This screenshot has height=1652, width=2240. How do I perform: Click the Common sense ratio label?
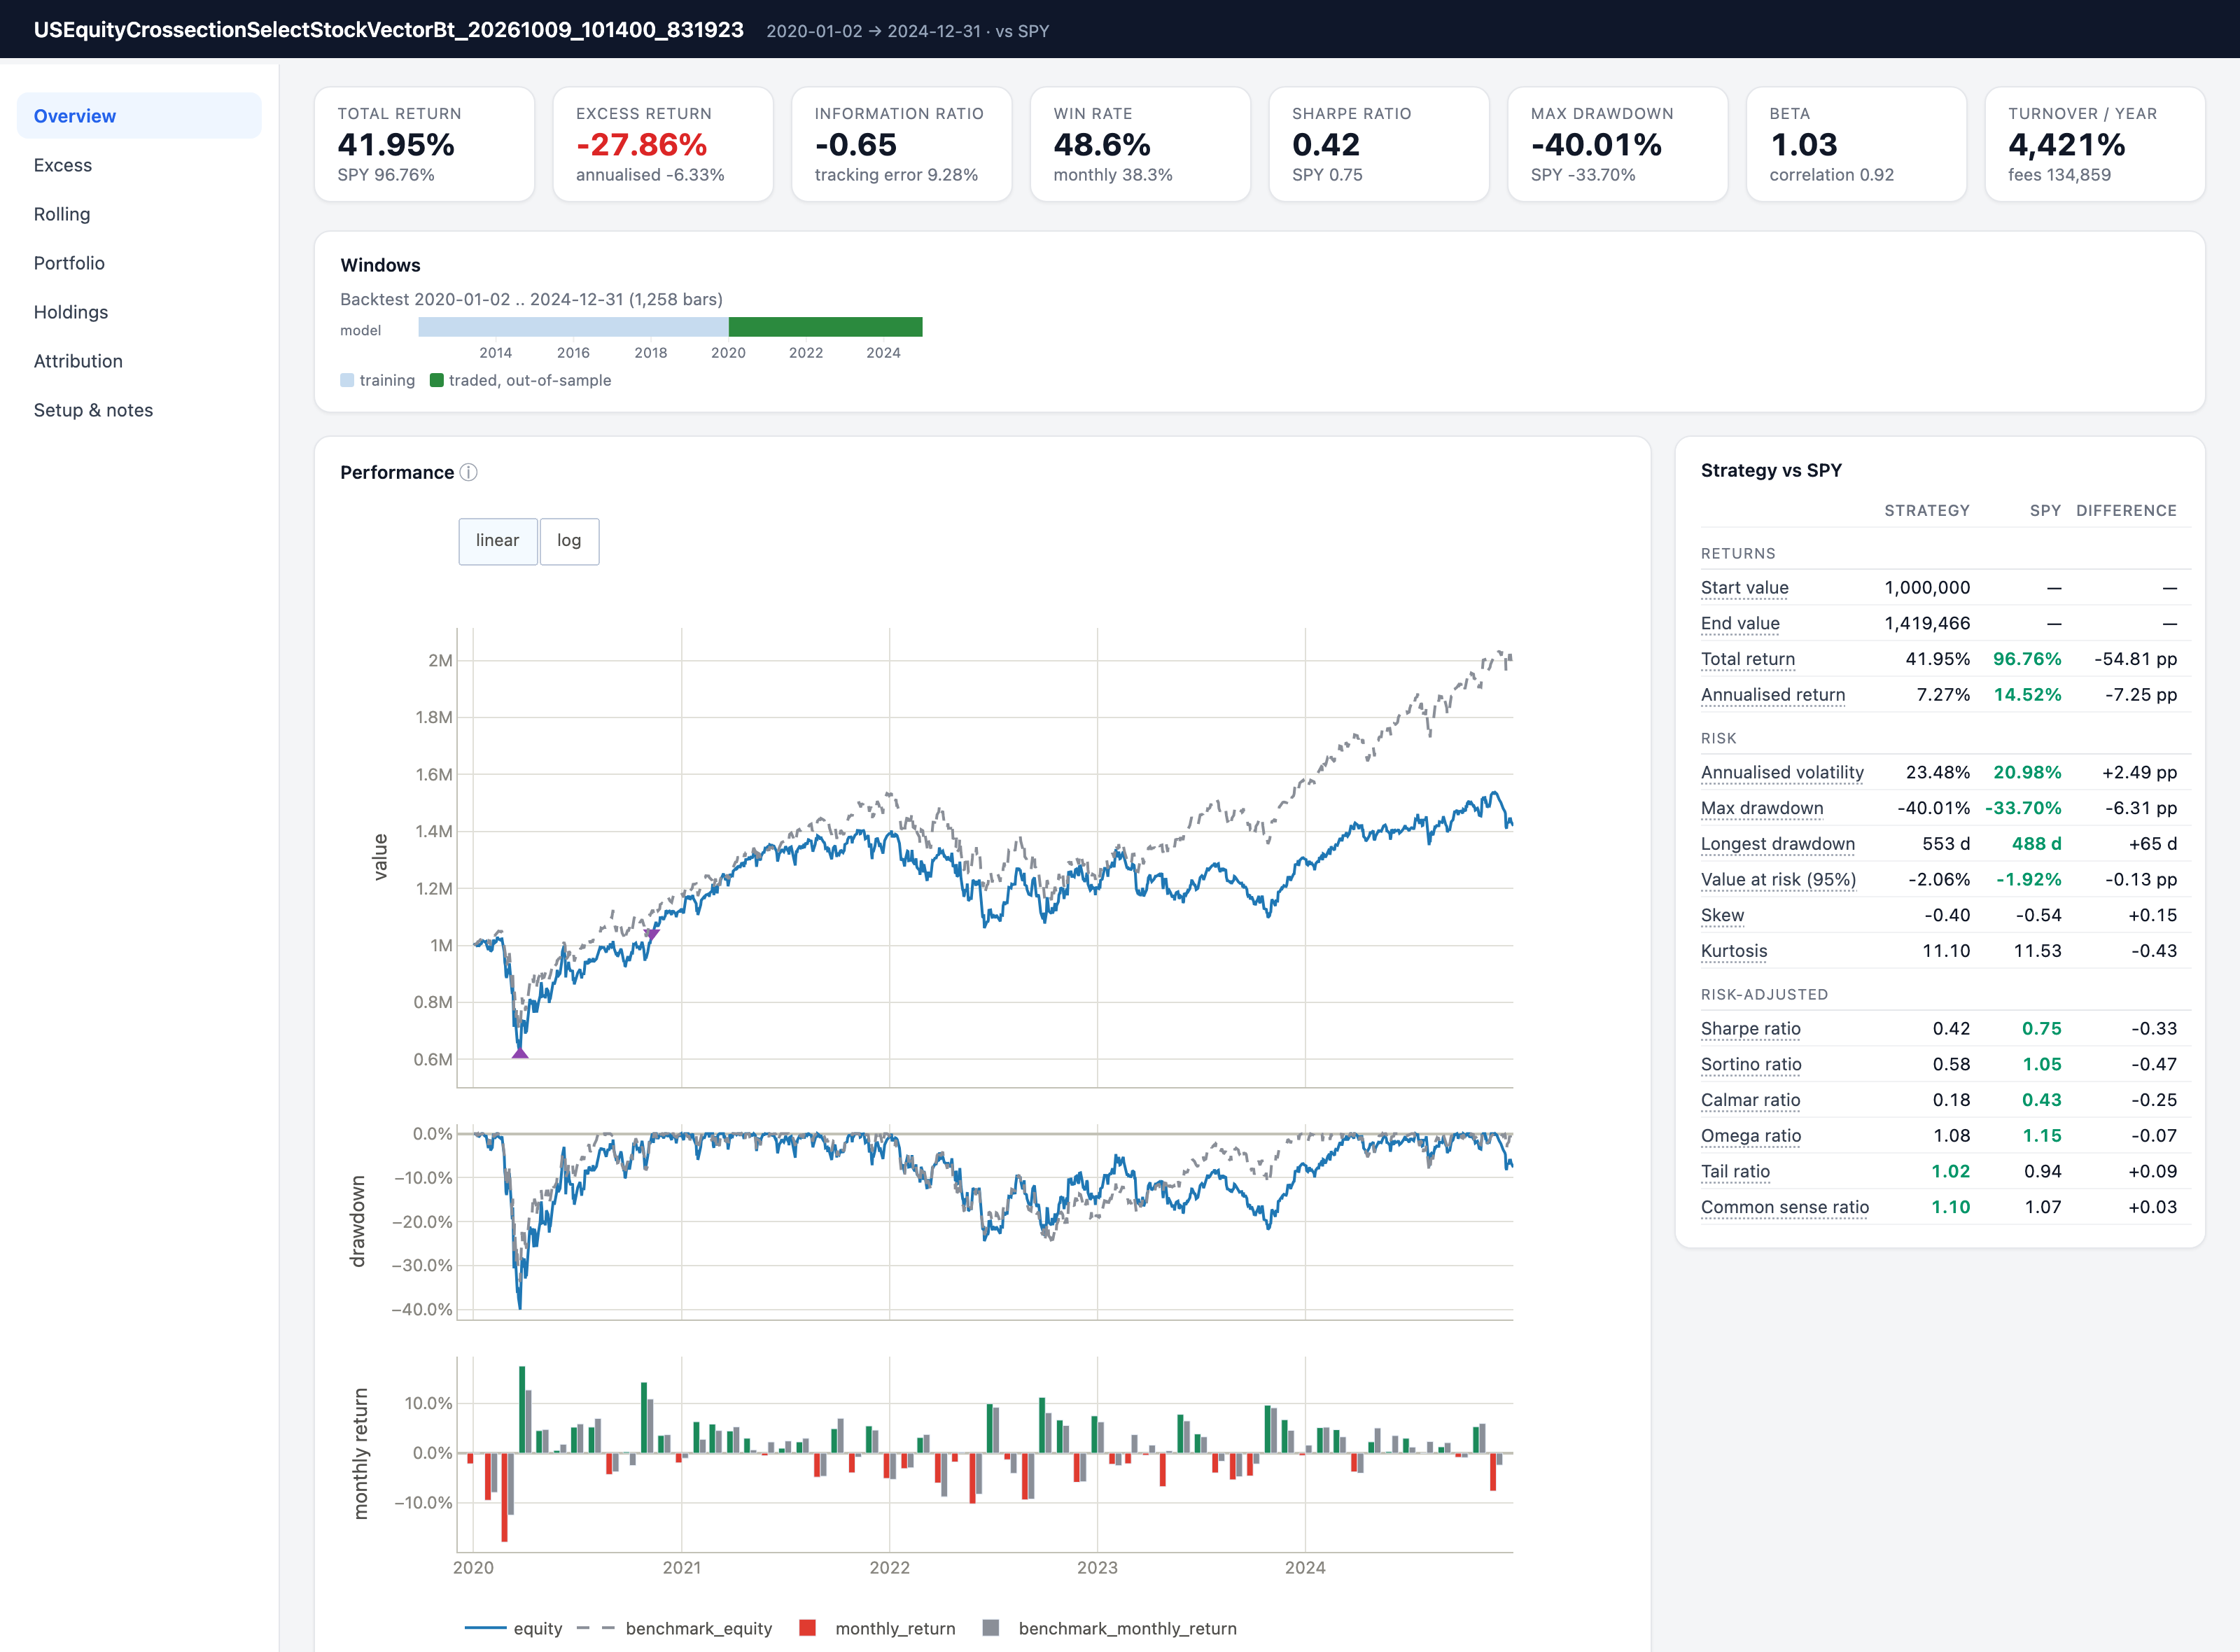(x=1784, y=1207)
